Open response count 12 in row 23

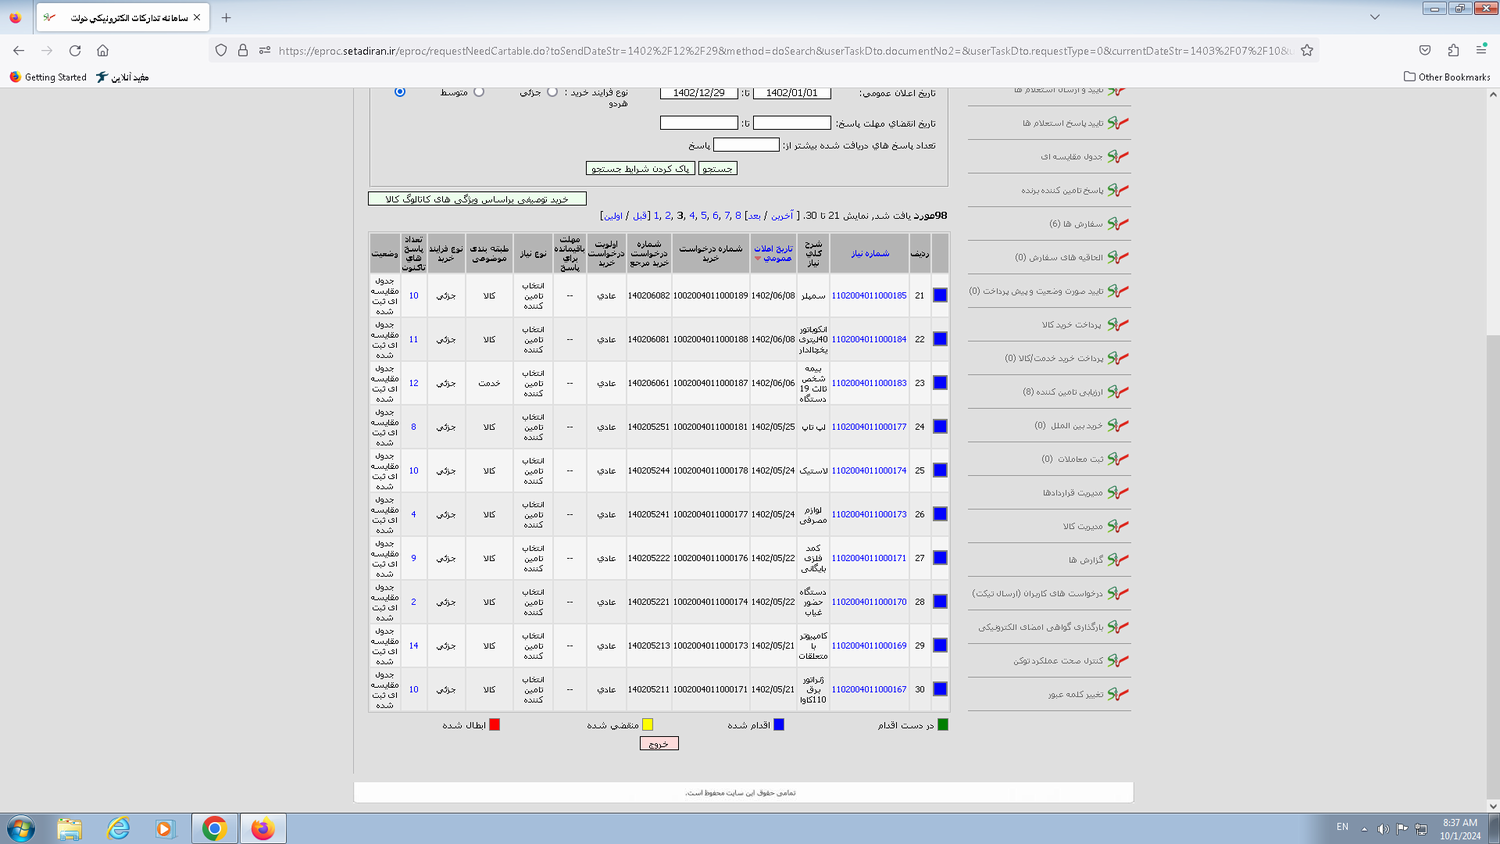point(413,383)
